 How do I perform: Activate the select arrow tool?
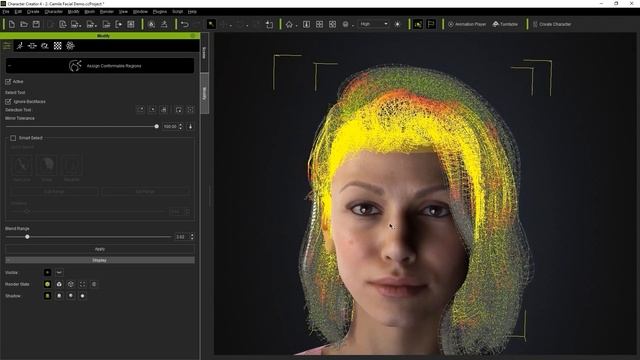click(x=211, y=24)
